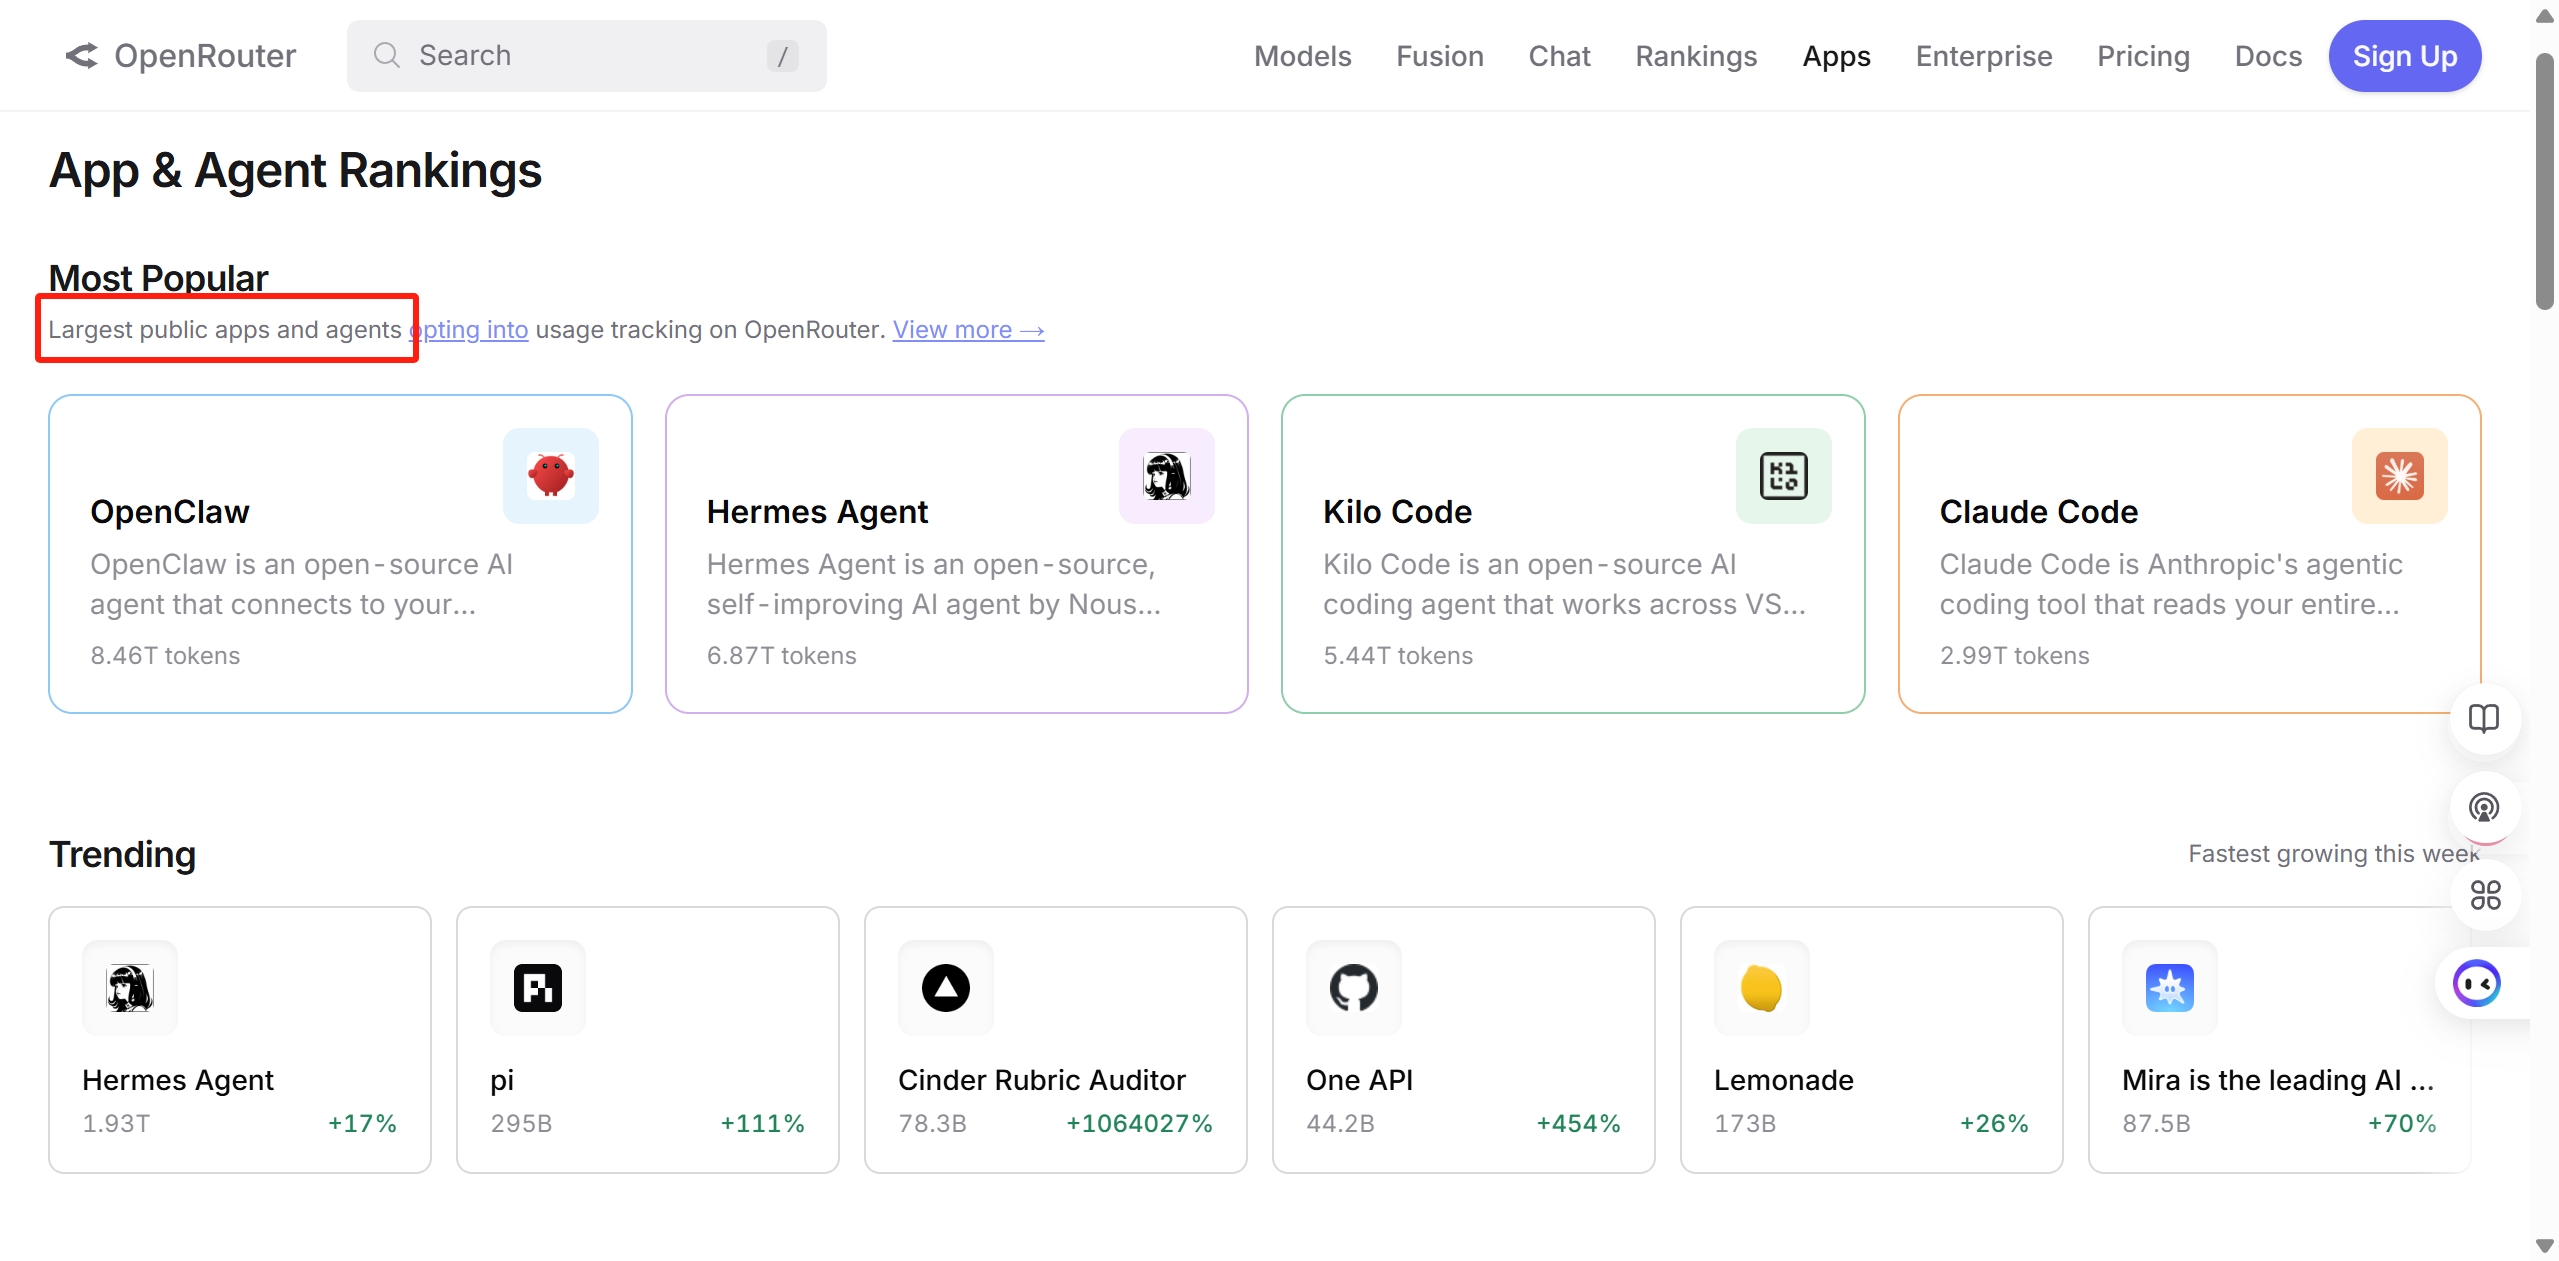Click the Claude Code starburst icon

[2400, 476]
